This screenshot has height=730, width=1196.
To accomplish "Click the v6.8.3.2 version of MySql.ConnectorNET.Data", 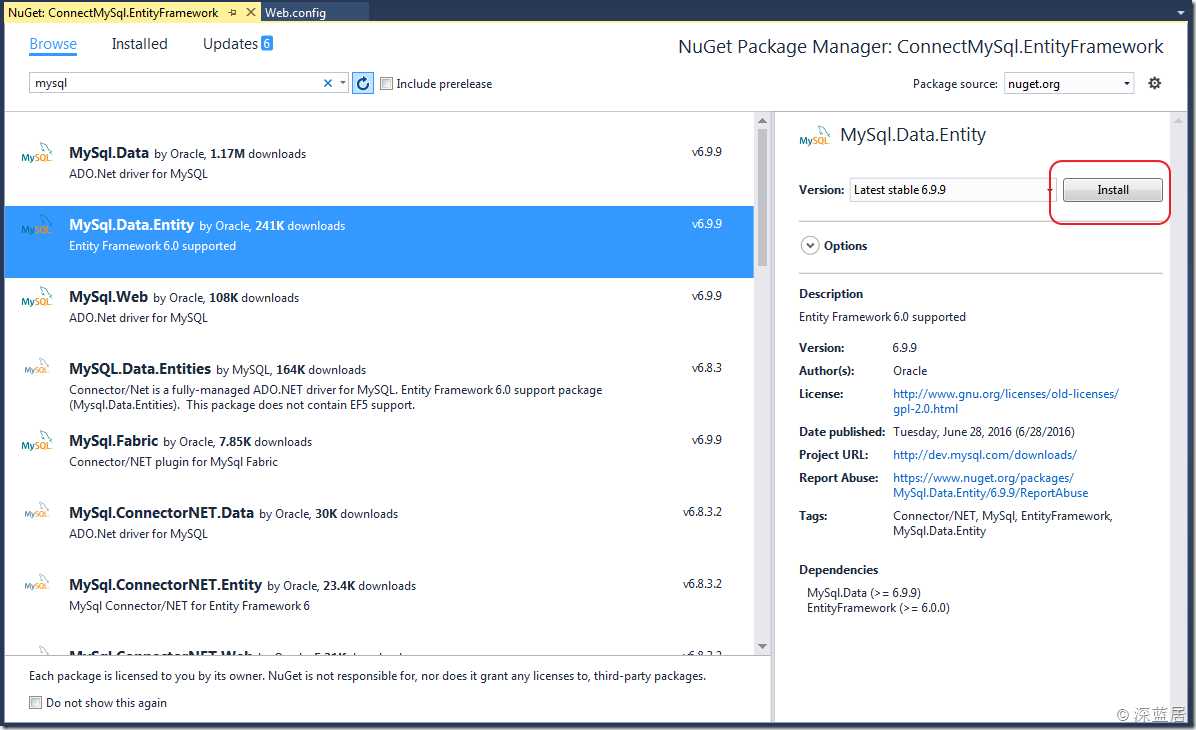I will (x=702, y=512).
